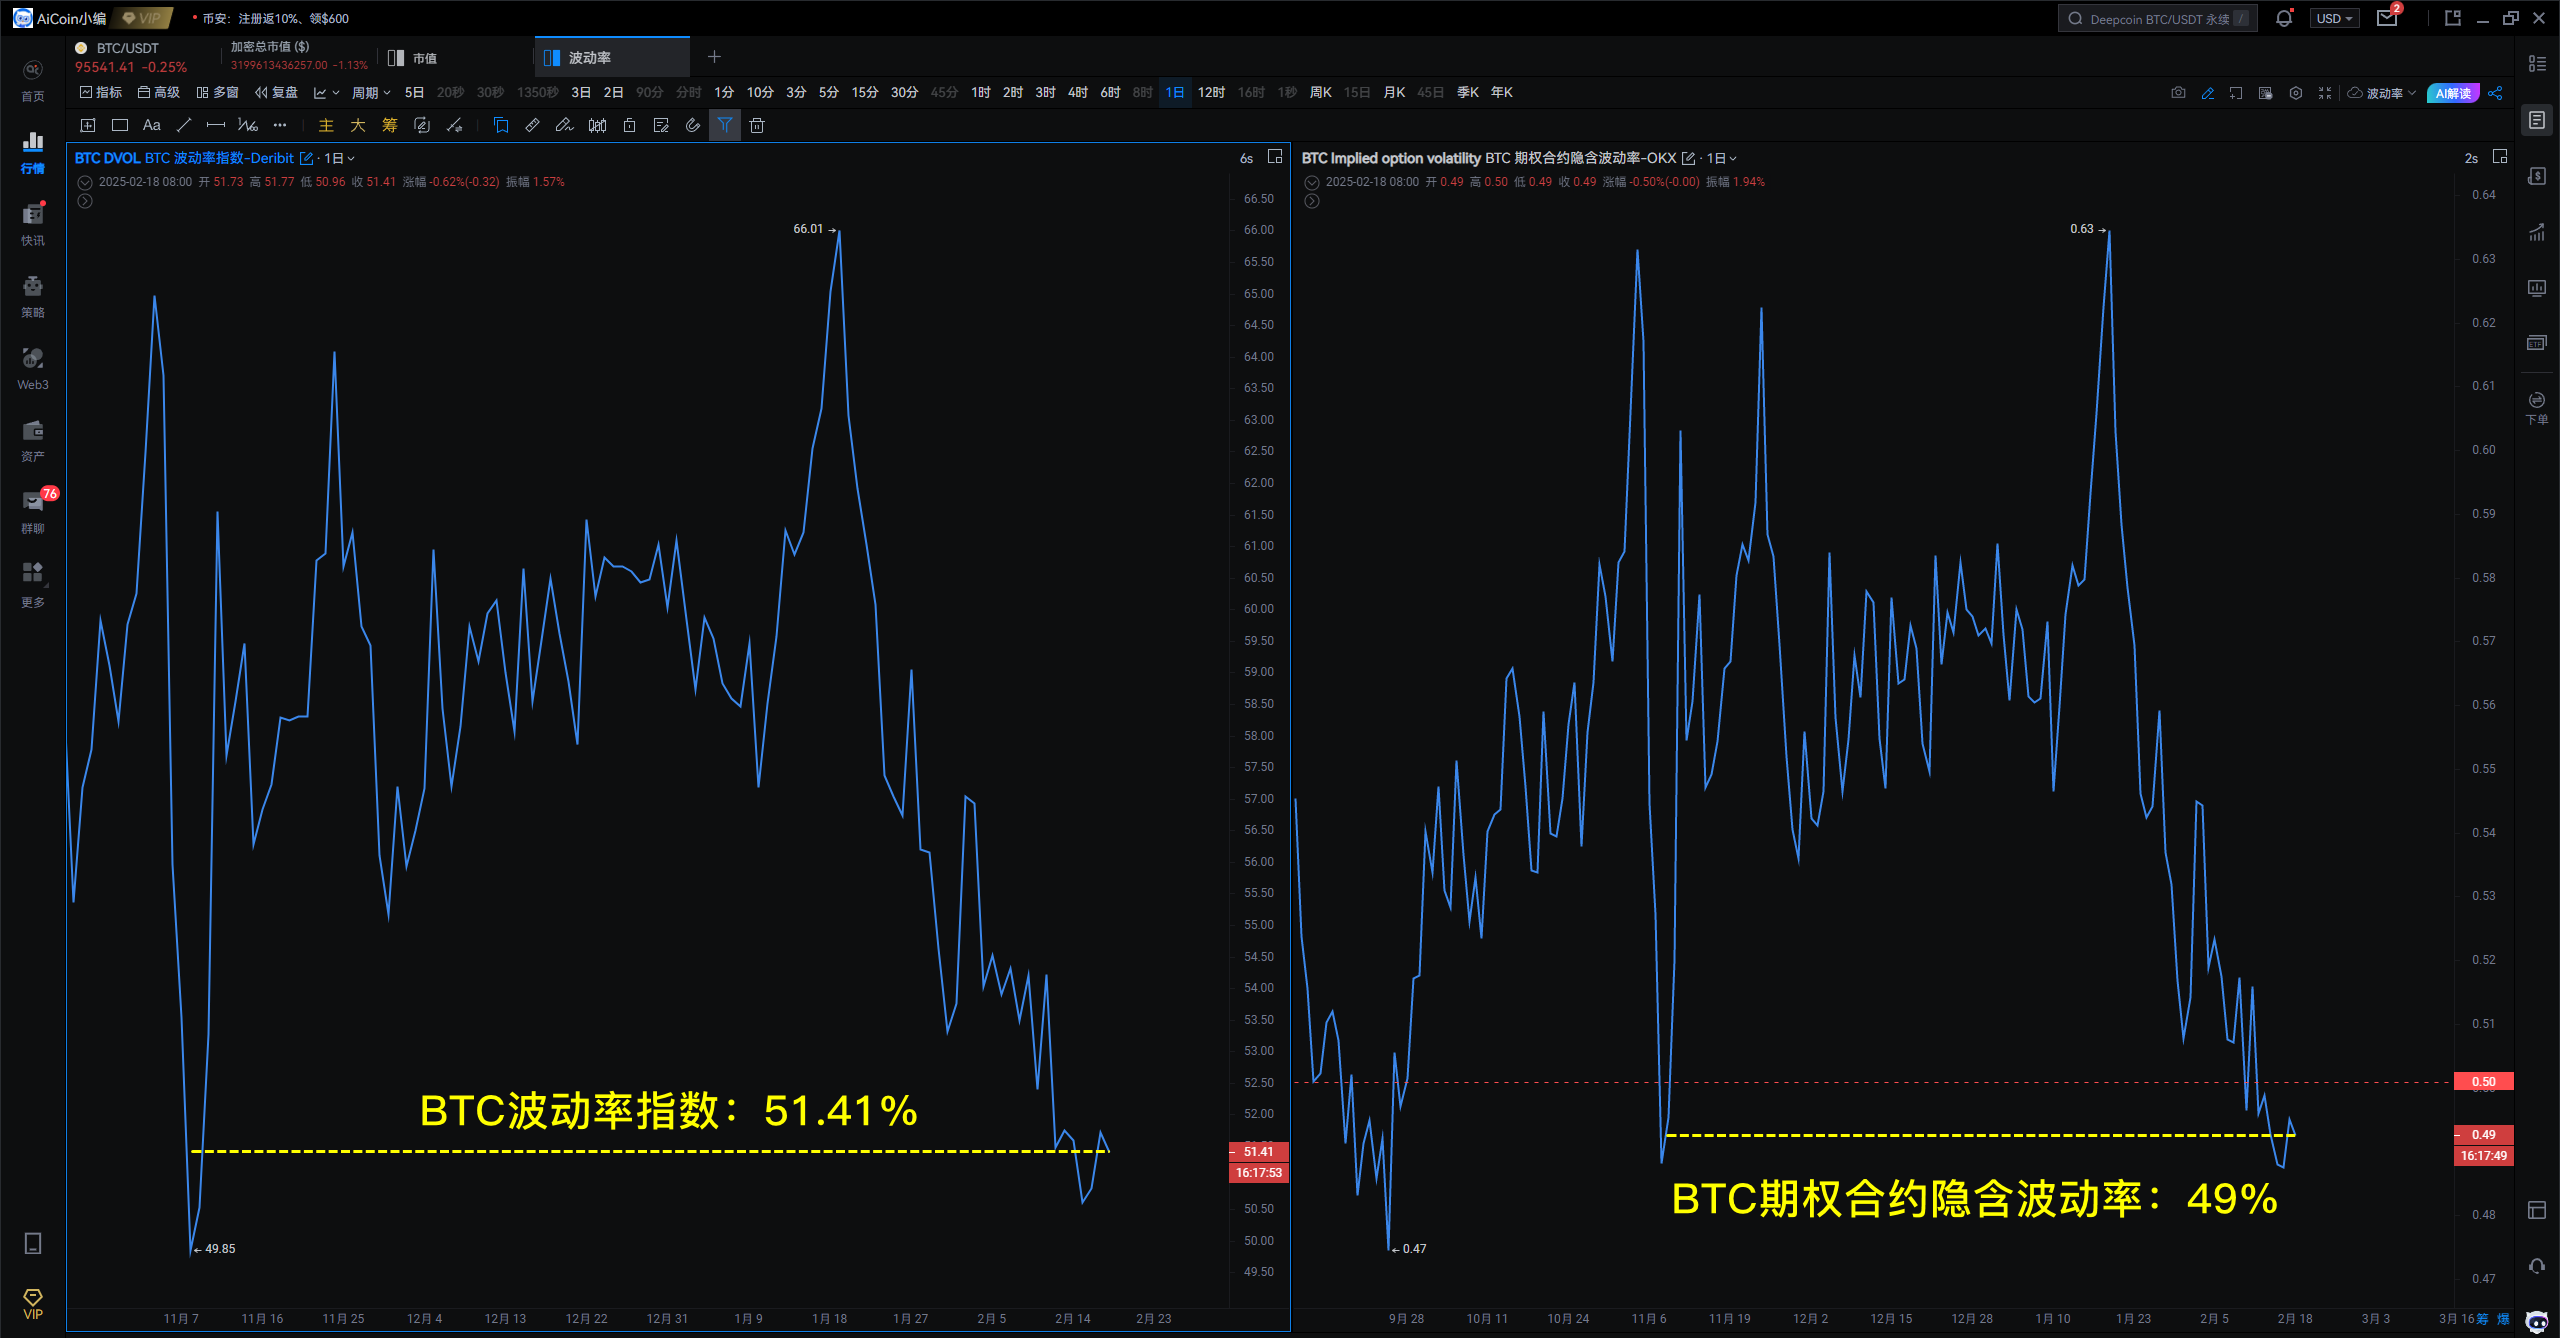The width and height of the screenshot is (2560, 1338).
Task: Open the notifications bell icon
Action: pos(2284,18)
